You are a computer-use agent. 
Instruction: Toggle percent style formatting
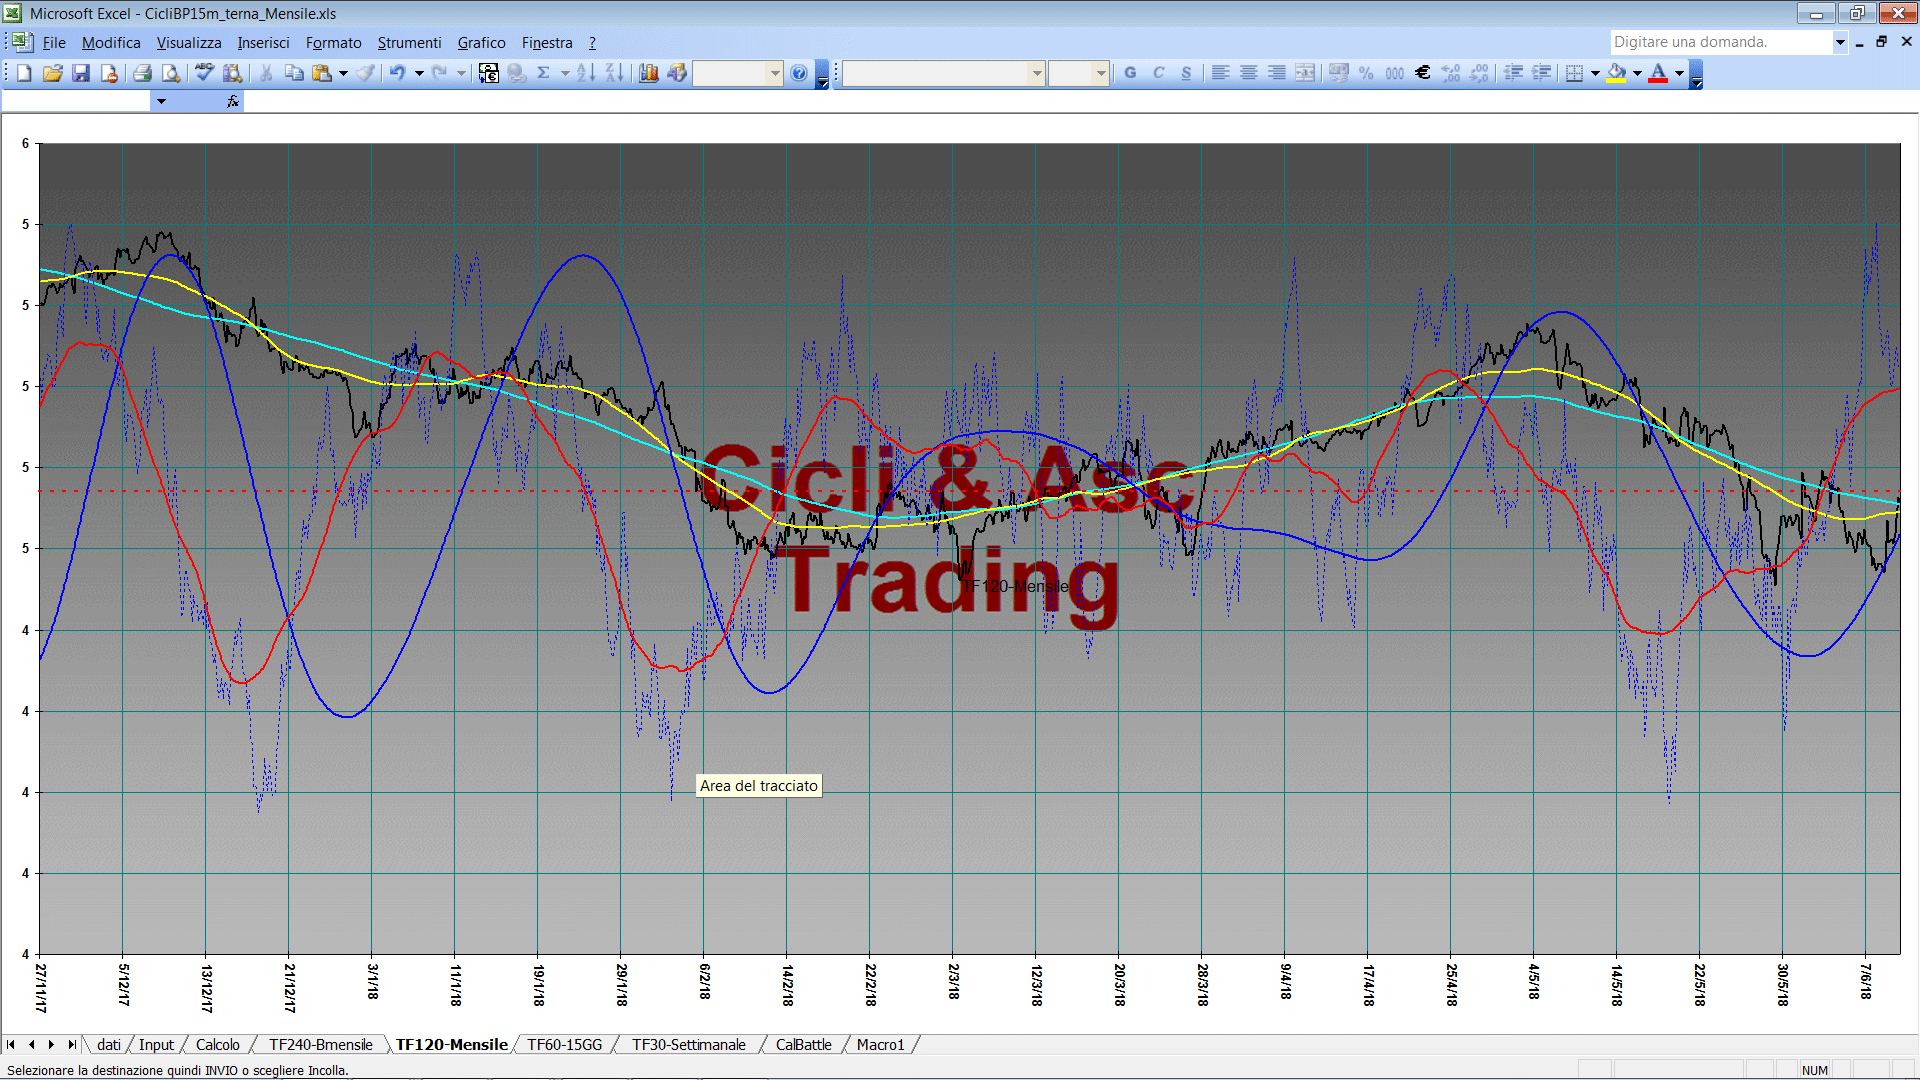coord(1366,73)
